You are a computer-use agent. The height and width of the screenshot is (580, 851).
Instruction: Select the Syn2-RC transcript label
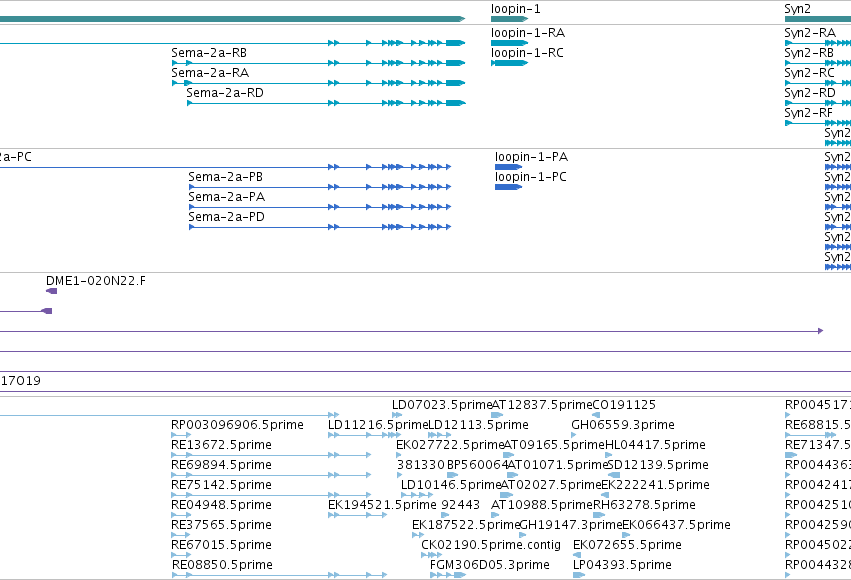(x=809, y=73)
